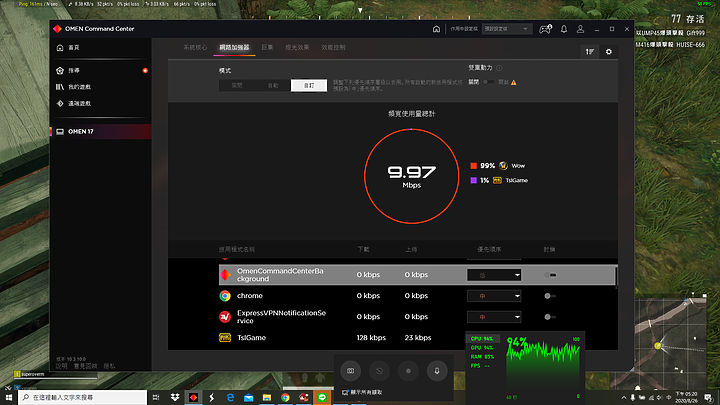The height and width of the screenshot is (405, 720).
Task: Select the 關閉 off mode option
Action: [237, 85]
